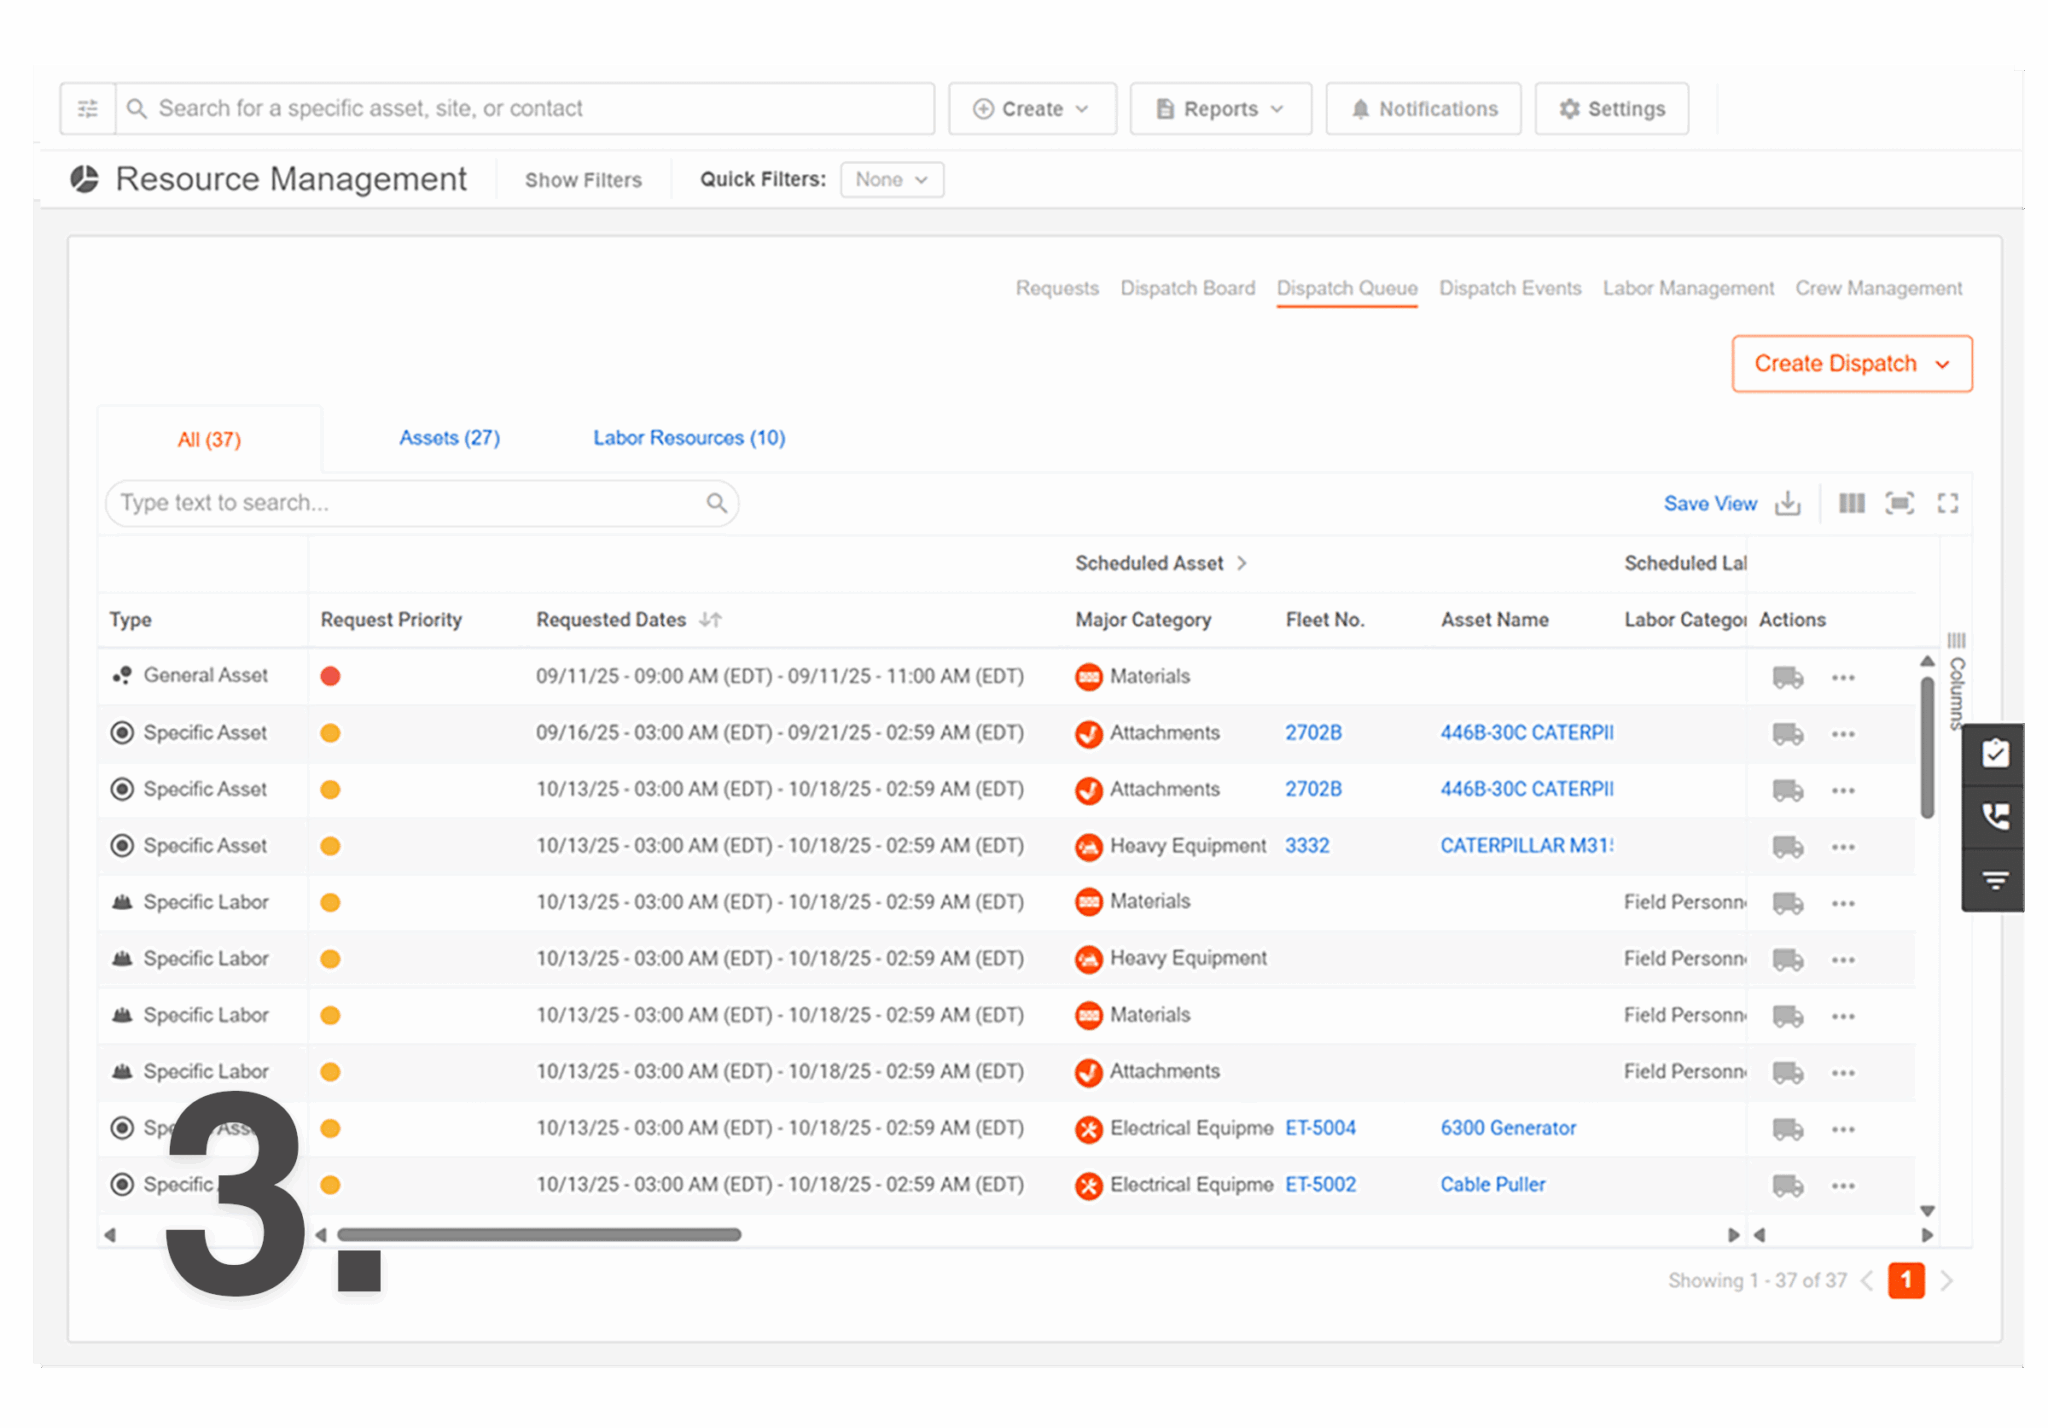Viewport: 2048px width, 1428px height.
Task: Click dispatch truck icon for CATERPILLAR M31 row
Action: [1787, 847]
